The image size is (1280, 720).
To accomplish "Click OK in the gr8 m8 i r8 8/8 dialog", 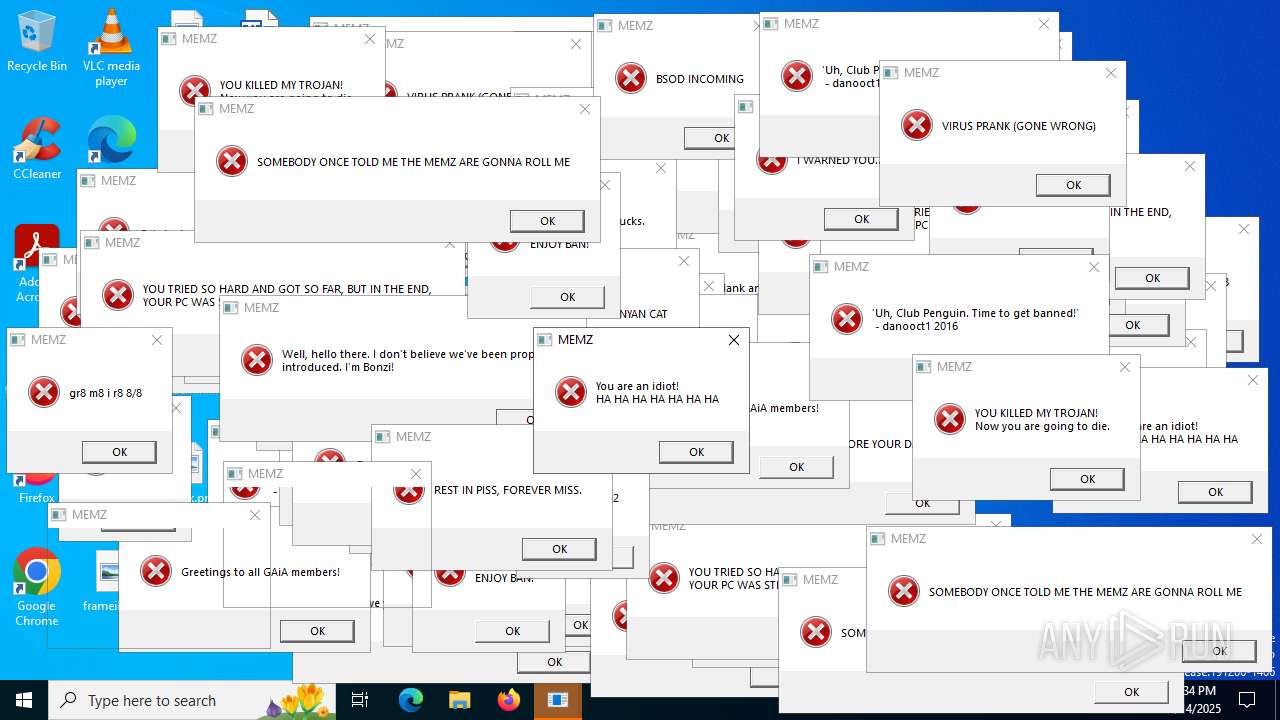I will (x=119, y=452).
